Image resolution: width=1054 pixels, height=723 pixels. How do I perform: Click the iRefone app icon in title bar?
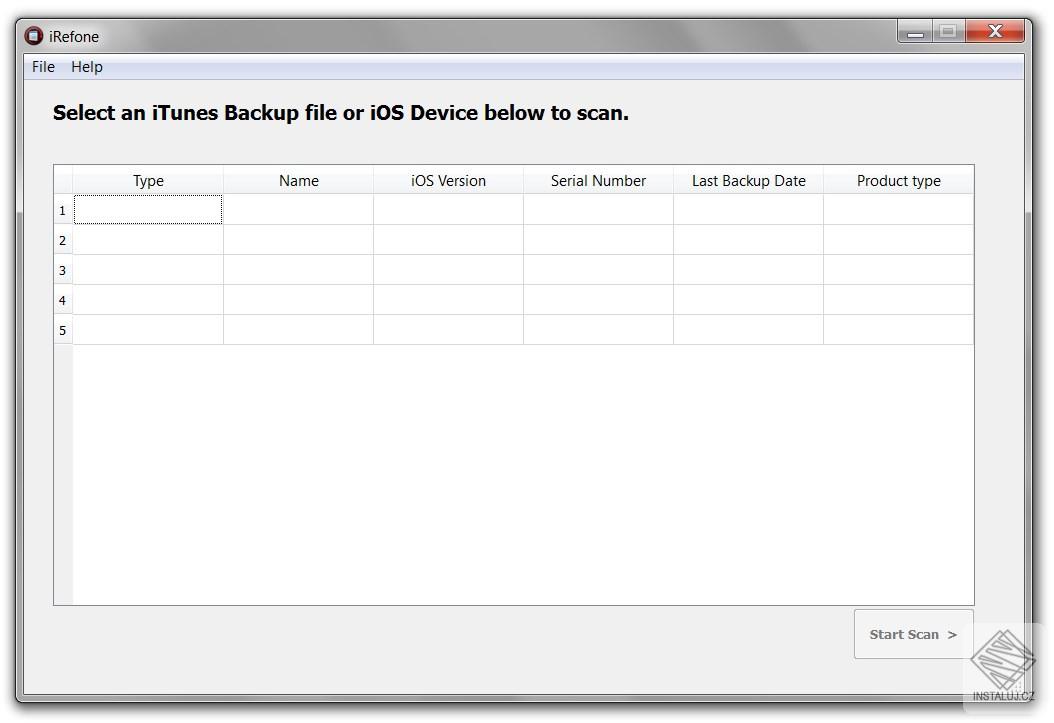pos(34,36)
